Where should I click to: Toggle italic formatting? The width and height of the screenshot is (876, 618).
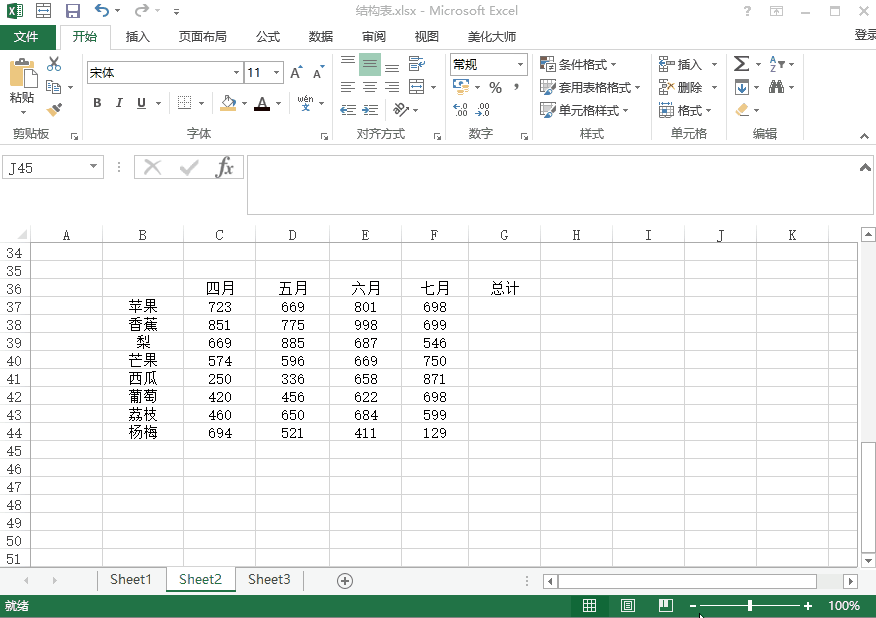(x=119, y=103)
